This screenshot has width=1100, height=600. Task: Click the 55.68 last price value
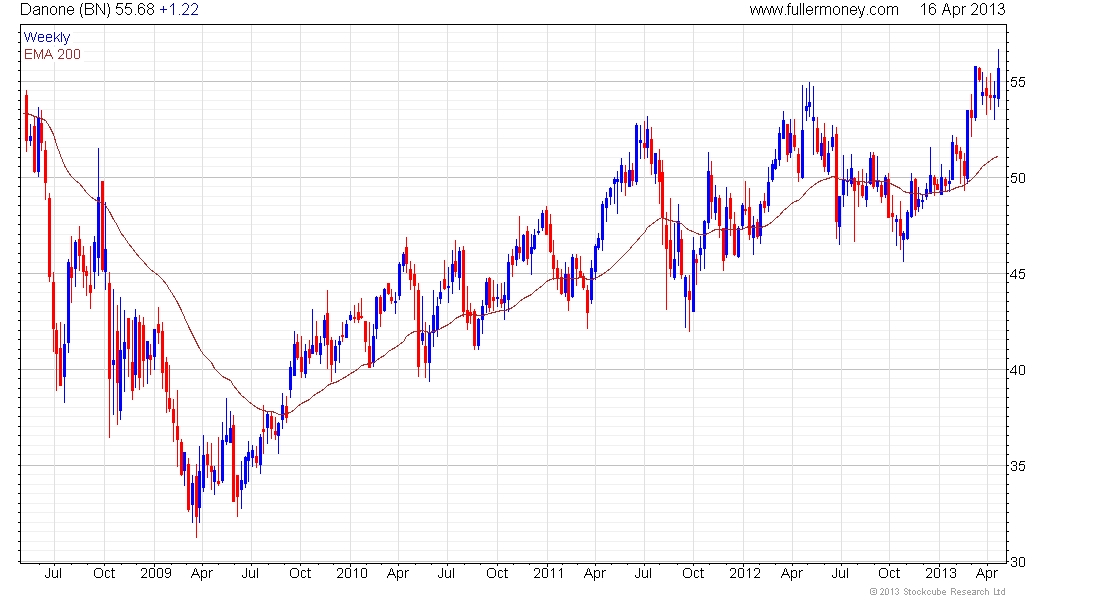135,10
